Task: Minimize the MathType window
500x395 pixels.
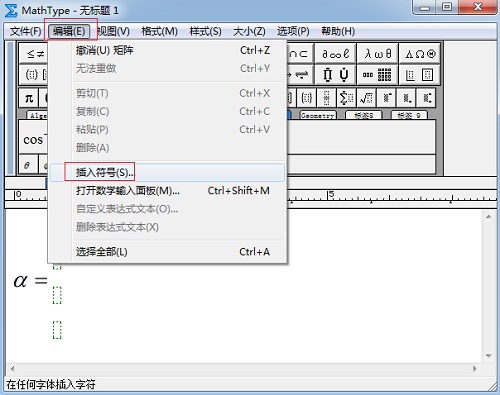Action: tap(424, 7)
